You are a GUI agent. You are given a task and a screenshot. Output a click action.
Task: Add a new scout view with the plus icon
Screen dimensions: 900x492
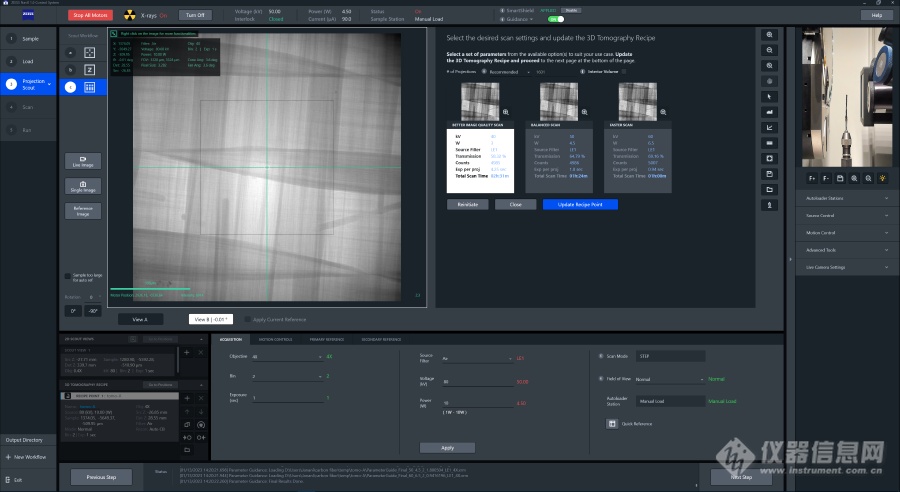[x=187, y=352]
